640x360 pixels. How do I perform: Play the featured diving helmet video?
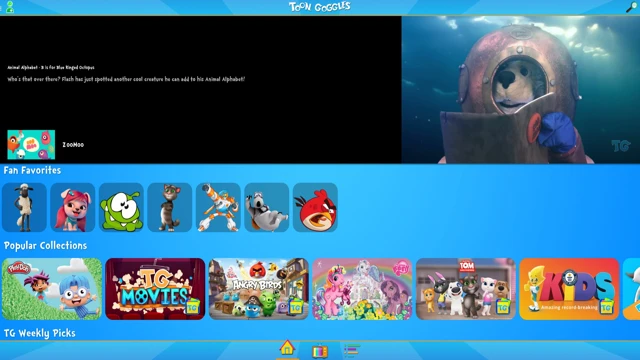[521, 90]
